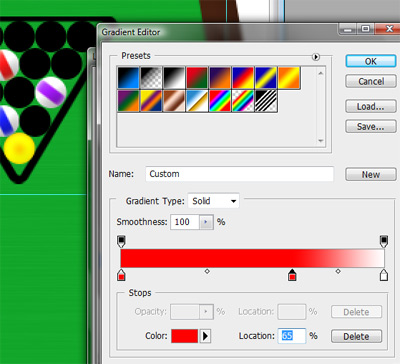Select the yellow-violet-orange-blue gradient preset
This screenshot has width=400, height=364.
(151, 101)
